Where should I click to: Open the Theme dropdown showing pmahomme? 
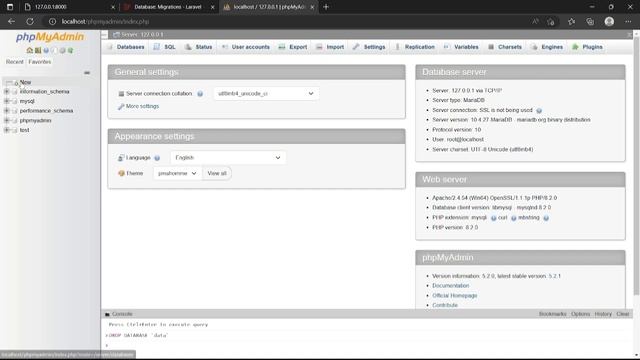(177, 173)
